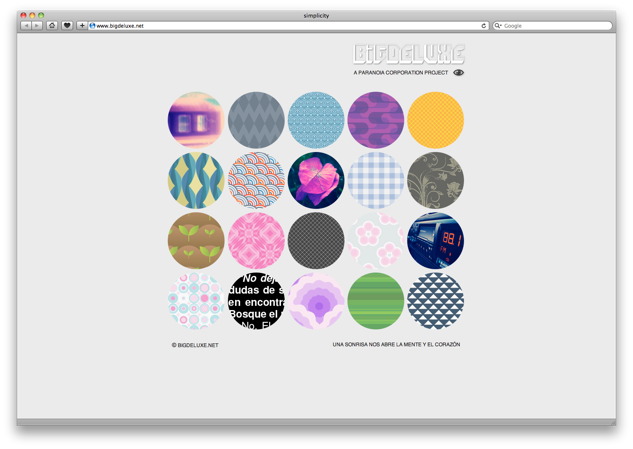This screenshot has height=449, width=633.
Task: Click the © BIGDELUXE.NET footer text
Action: point(194,345)
